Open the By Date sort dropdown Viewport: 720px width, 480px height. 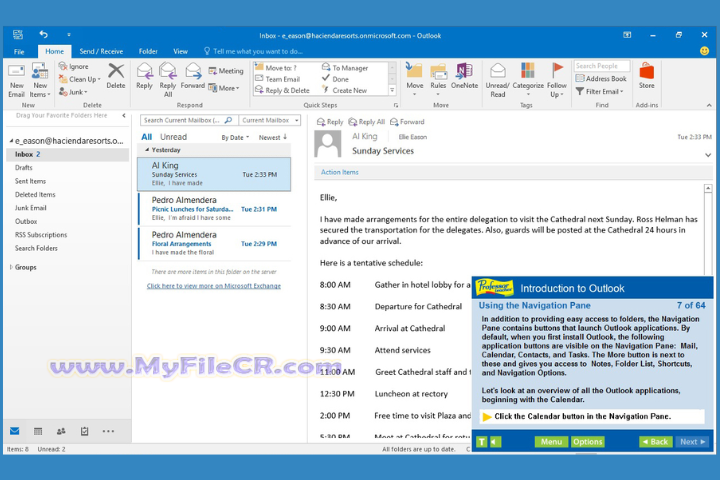(235, 137)
